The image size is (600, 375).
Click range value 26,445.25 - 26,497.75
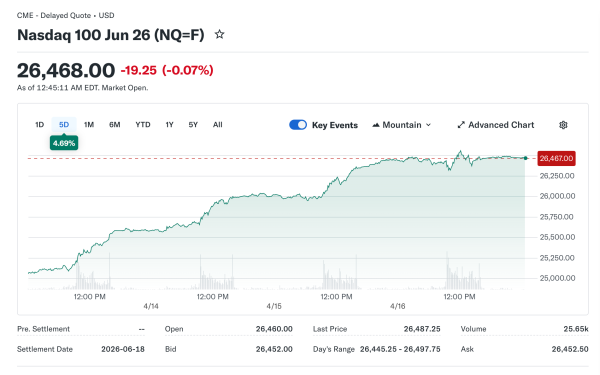(x=400, y=349)
